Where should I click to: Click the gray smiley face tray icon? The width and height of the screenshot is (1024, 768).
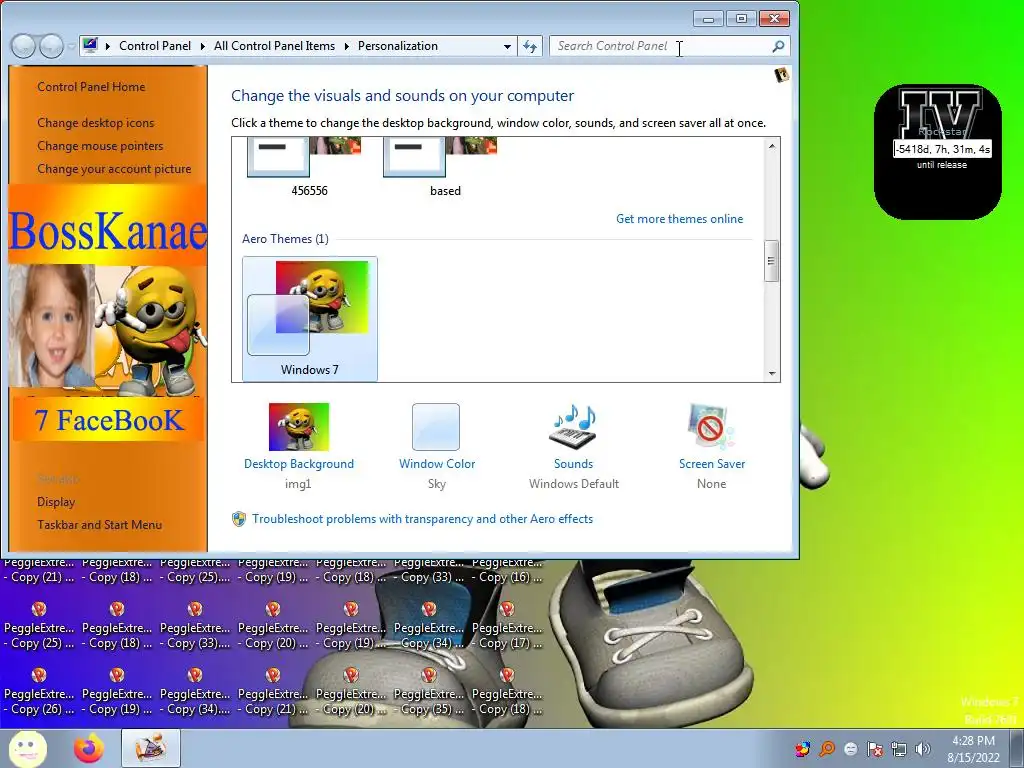[x=851, y=748]
